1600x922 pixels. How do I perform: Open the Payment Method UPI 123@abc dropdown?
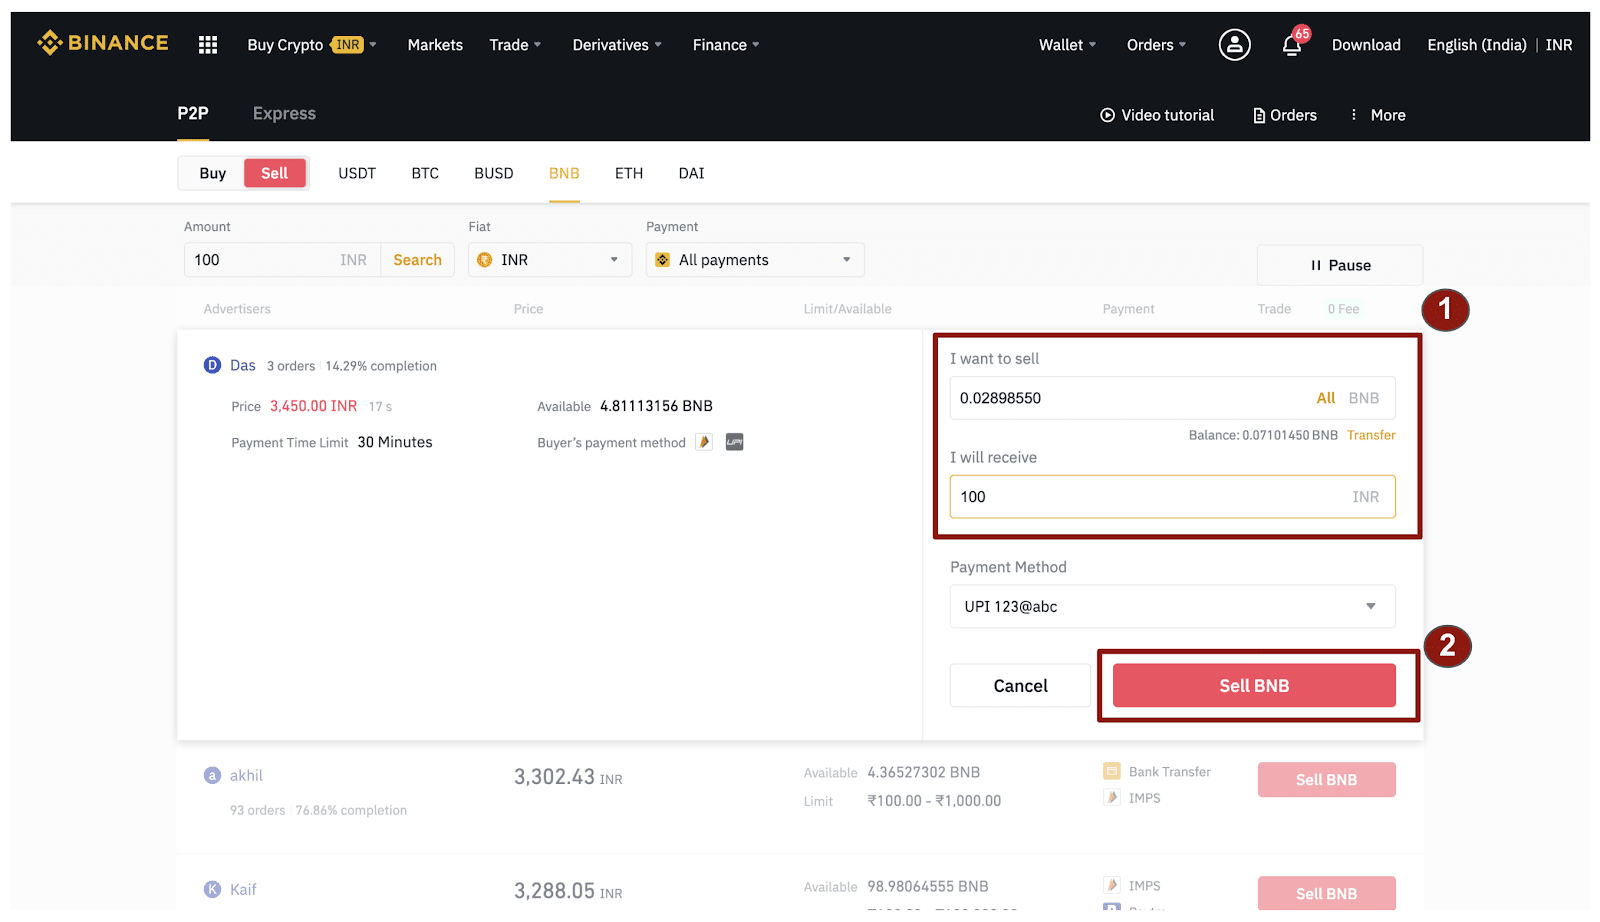pos(1172,606)
